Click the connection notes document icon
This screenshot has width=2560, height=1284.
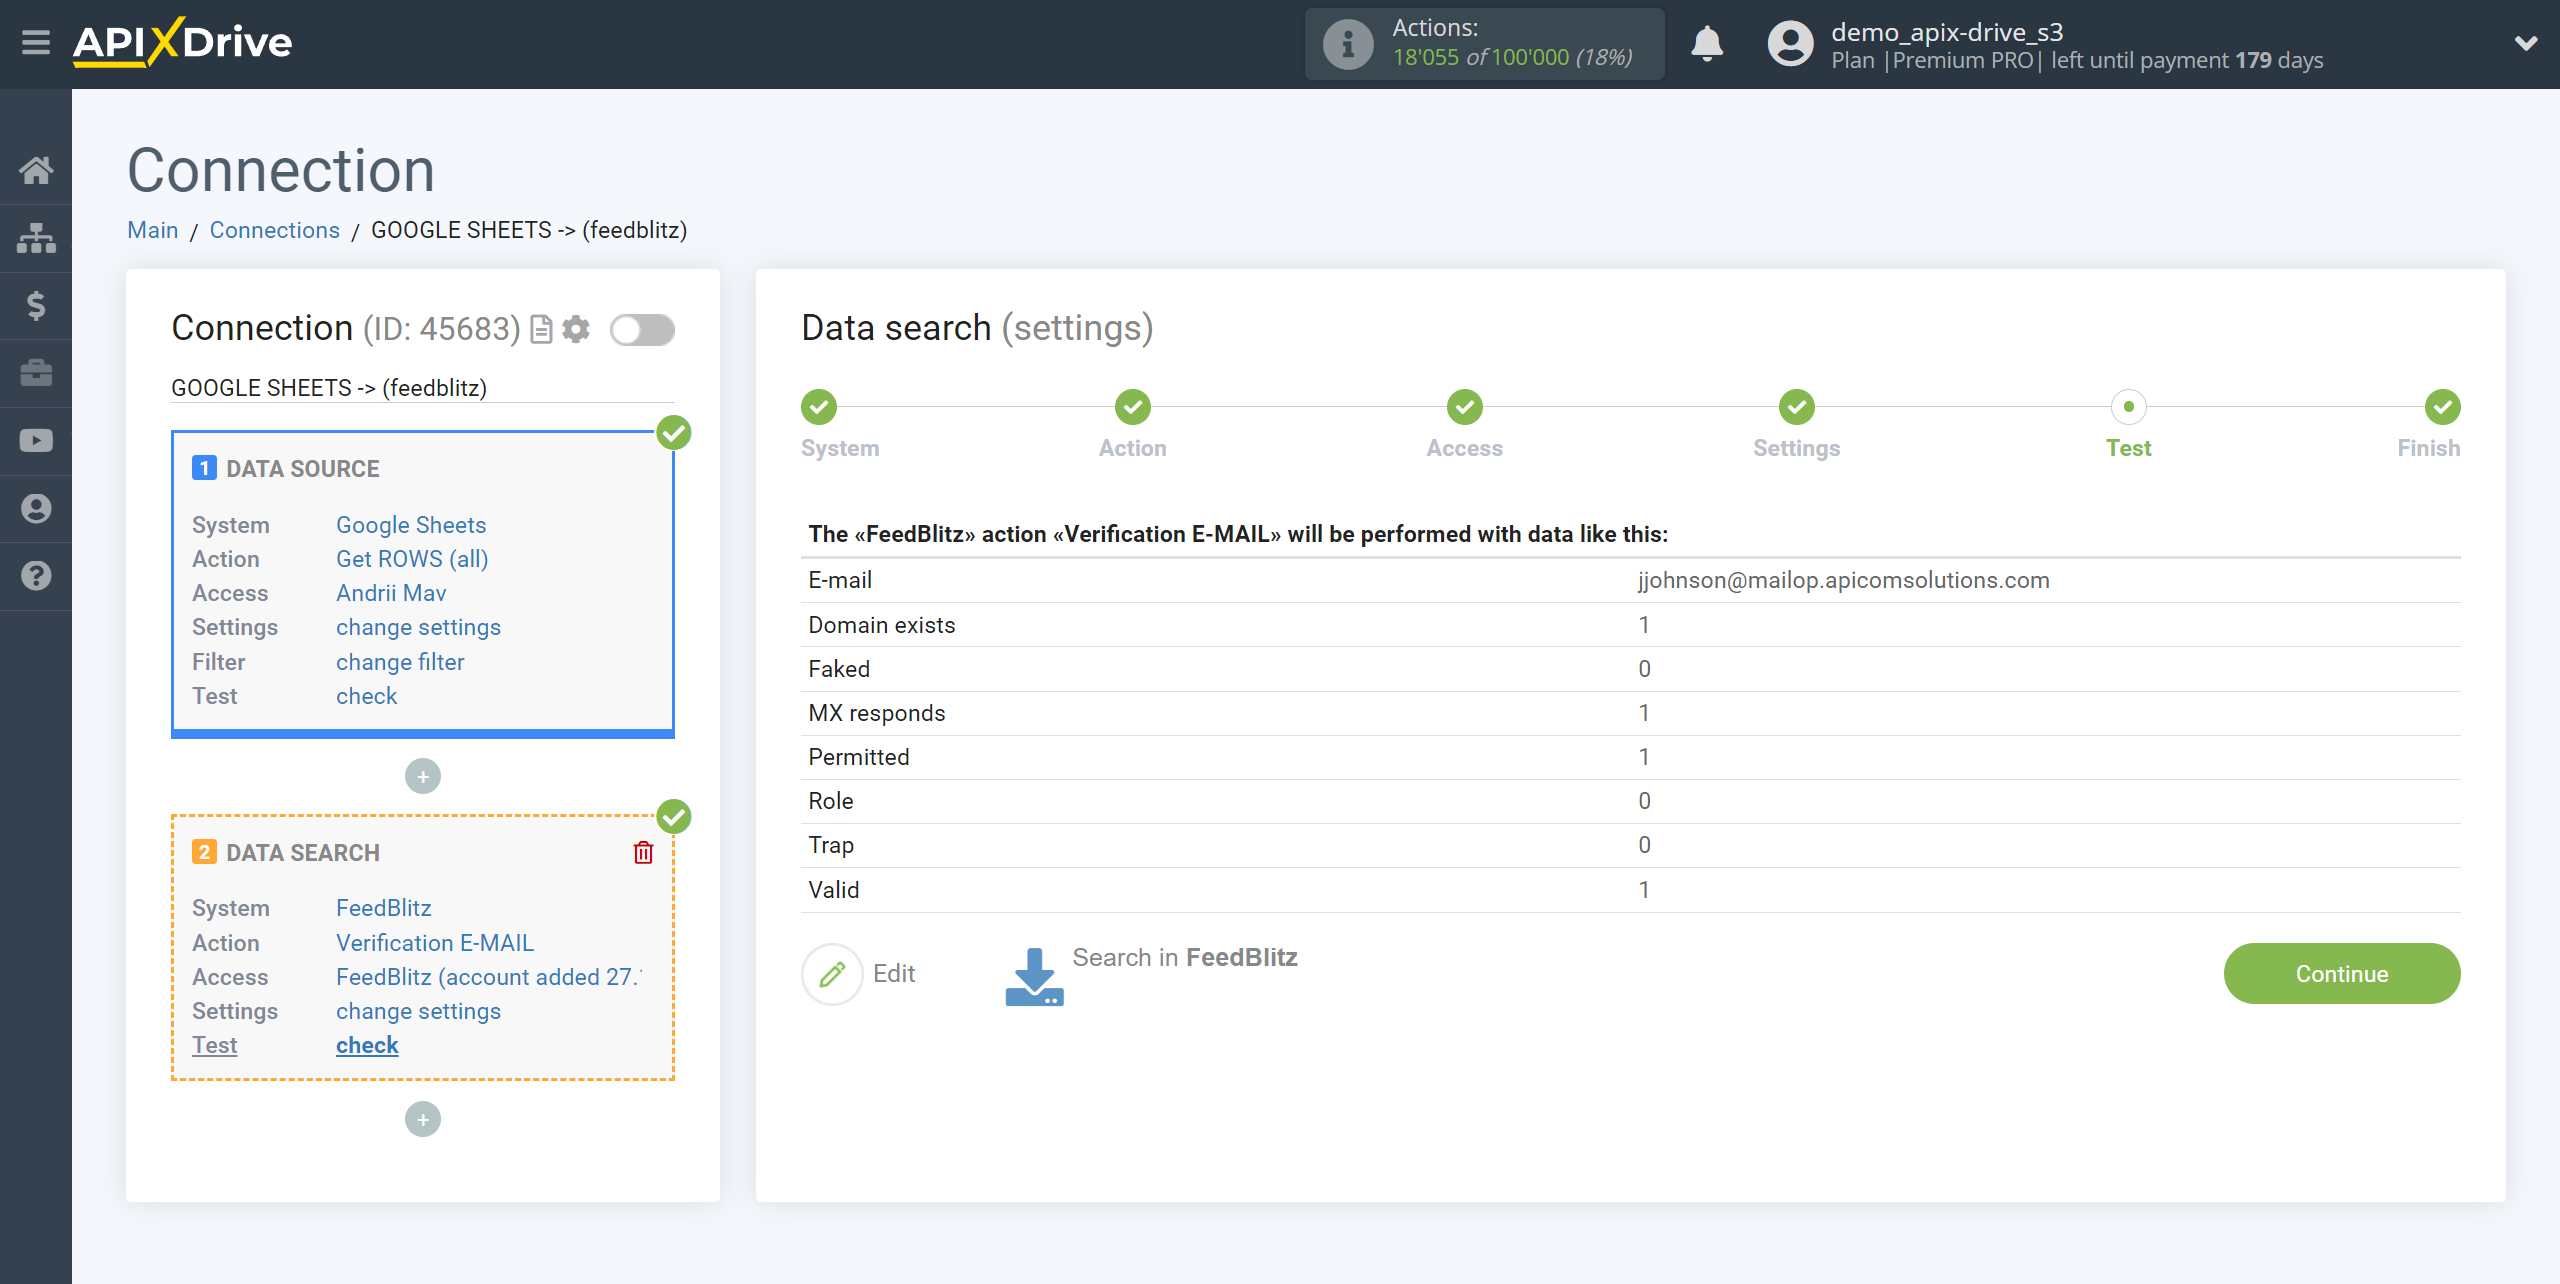coord(541,329)
